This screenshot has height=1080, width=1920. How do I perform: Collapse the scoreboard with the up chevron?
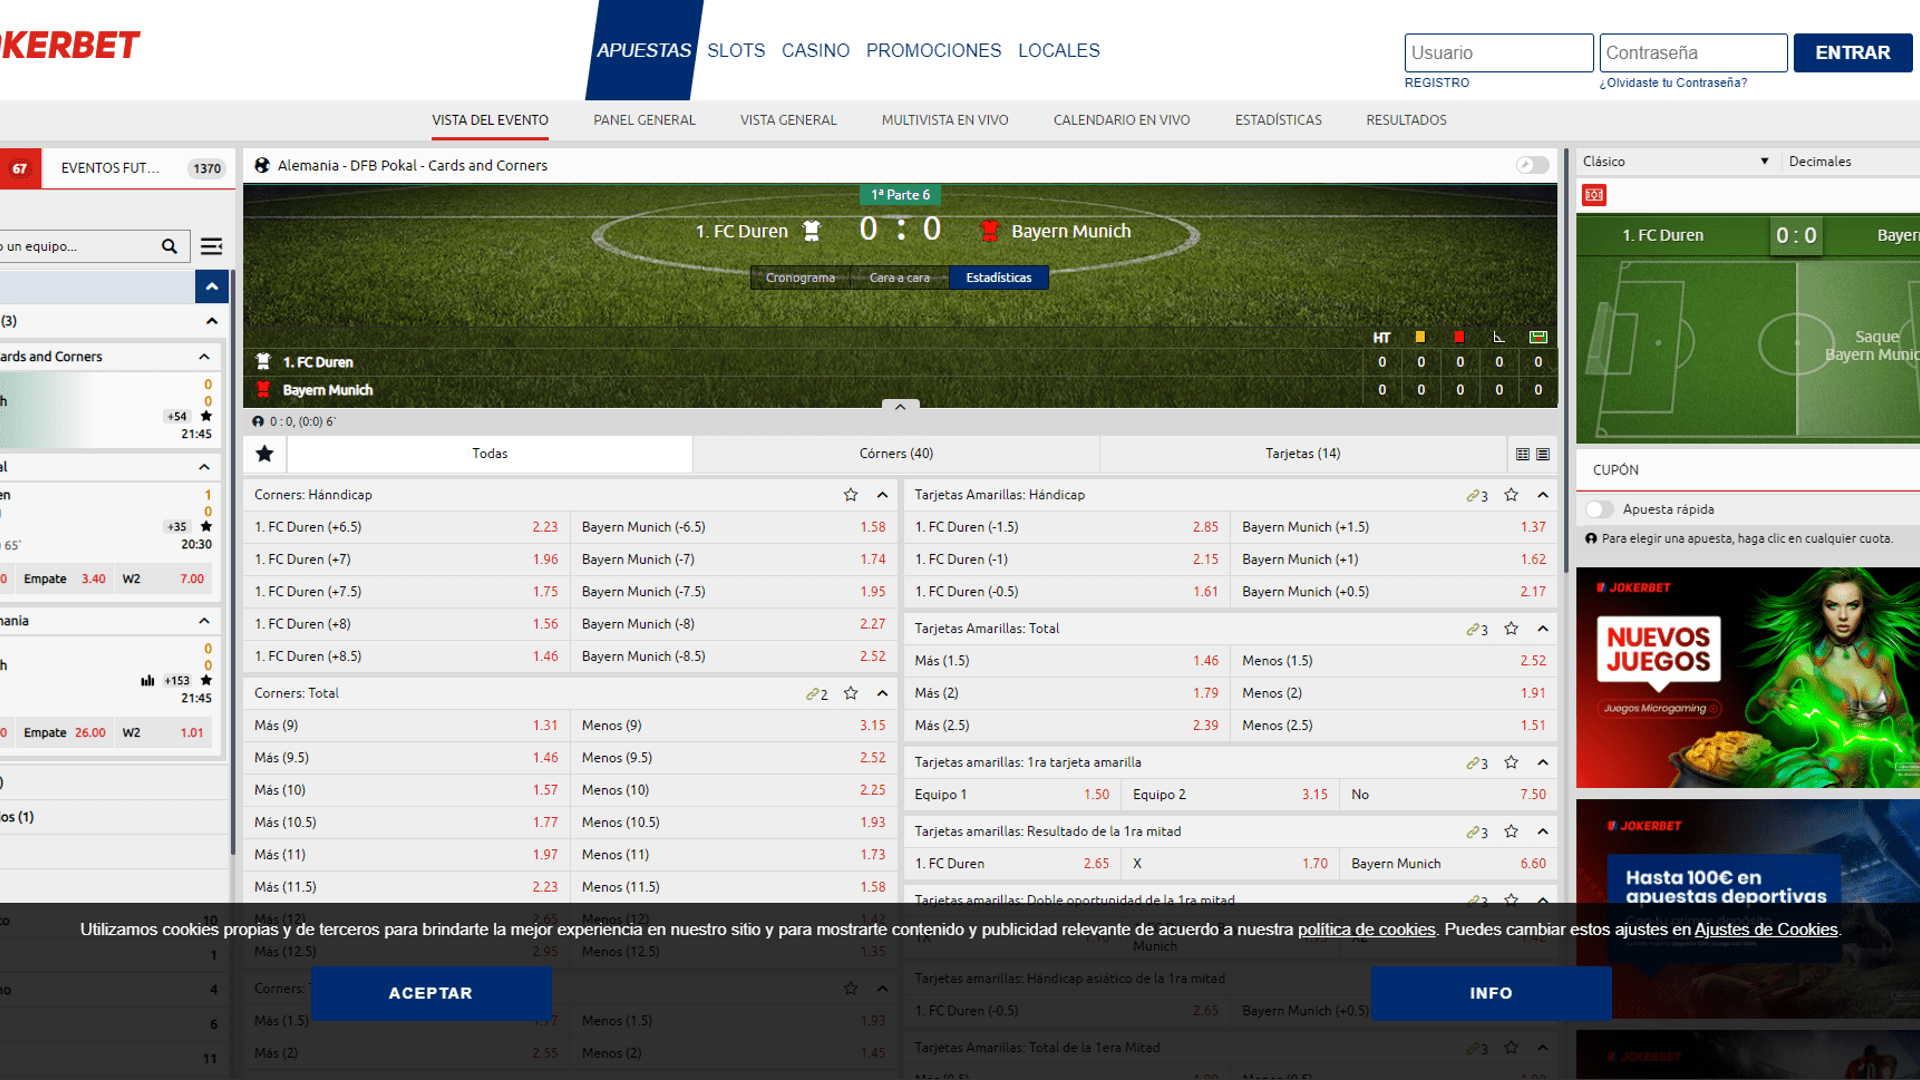pos(900,407)
